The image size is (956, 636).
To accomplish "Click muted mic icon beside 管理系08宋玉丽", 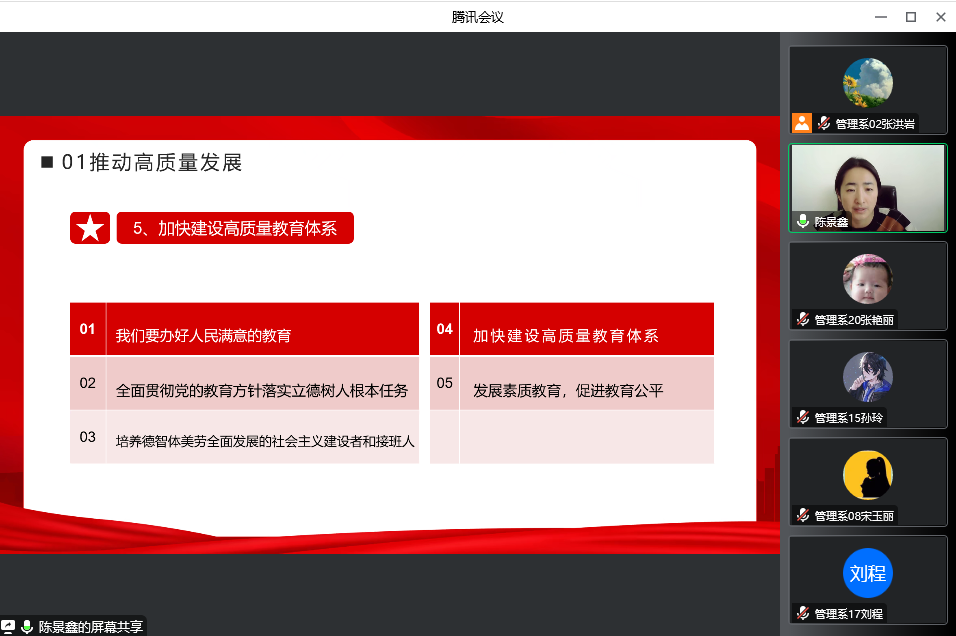I will tap(802, 515).
